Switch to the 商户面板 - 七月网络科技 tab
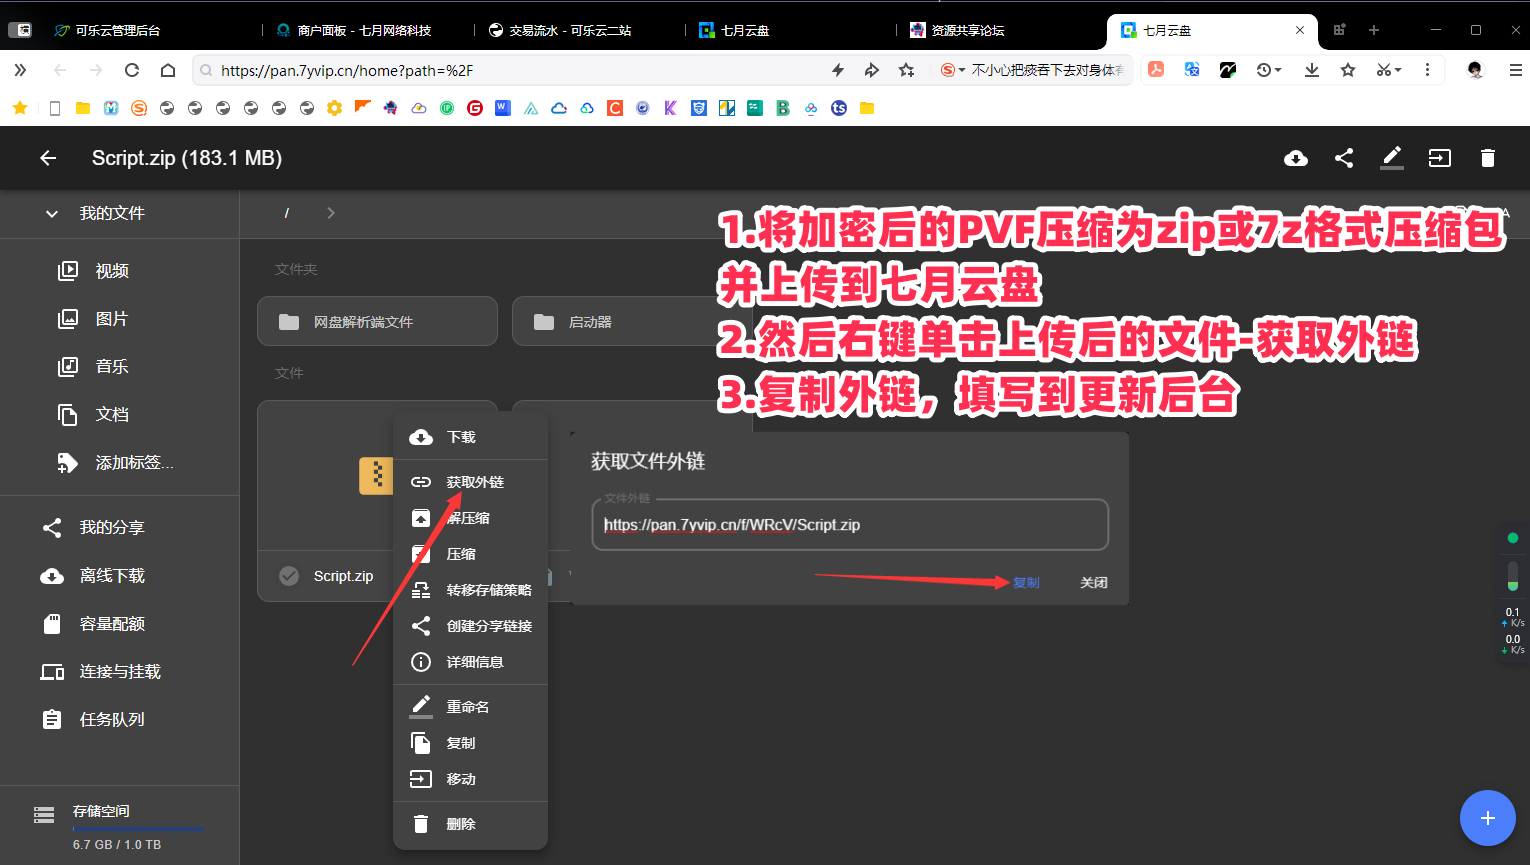The image size is (1530, 865). 354,30
